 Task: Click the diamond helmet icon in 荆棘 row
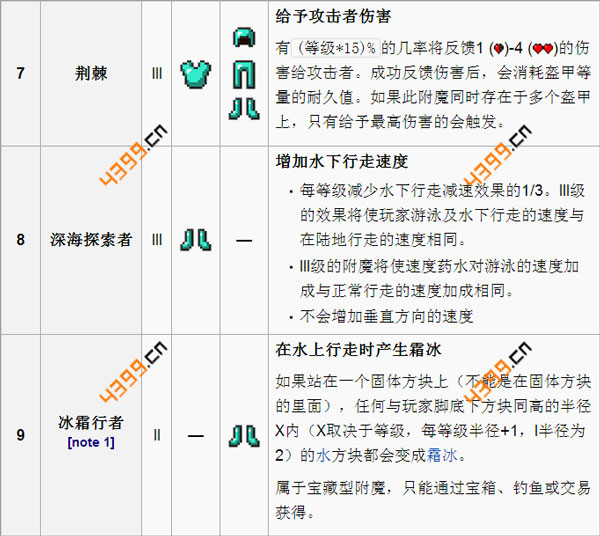pos(244,37)
